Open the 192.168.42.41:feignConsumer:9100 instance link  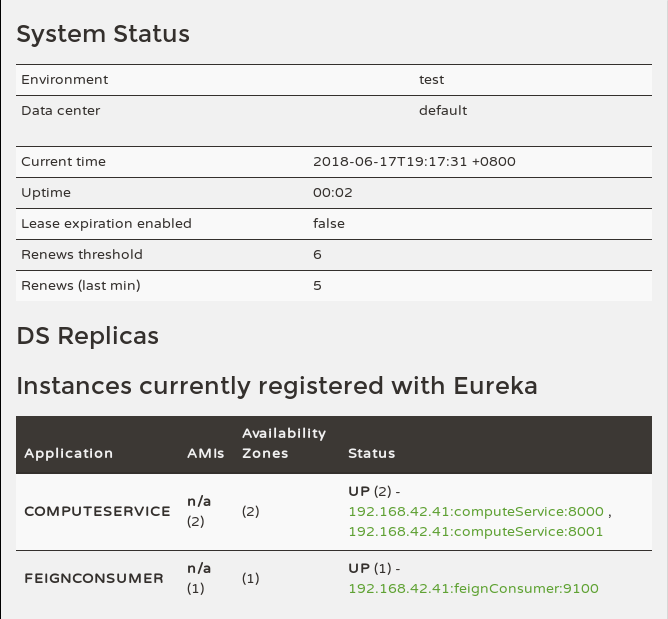473,588
